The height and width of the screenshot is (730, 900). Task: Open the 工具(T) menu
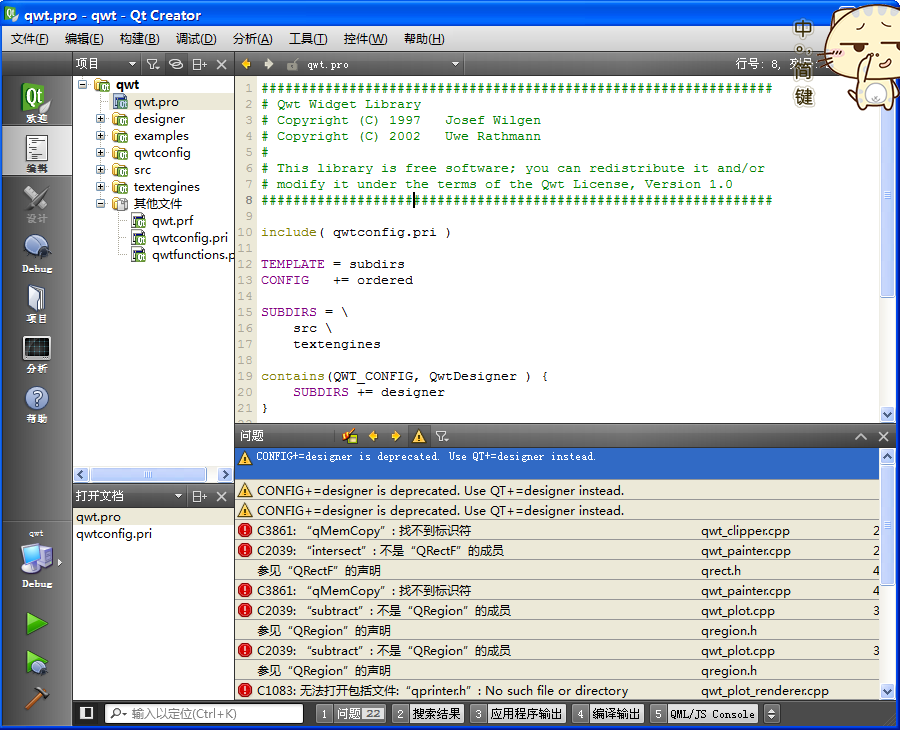307,39
